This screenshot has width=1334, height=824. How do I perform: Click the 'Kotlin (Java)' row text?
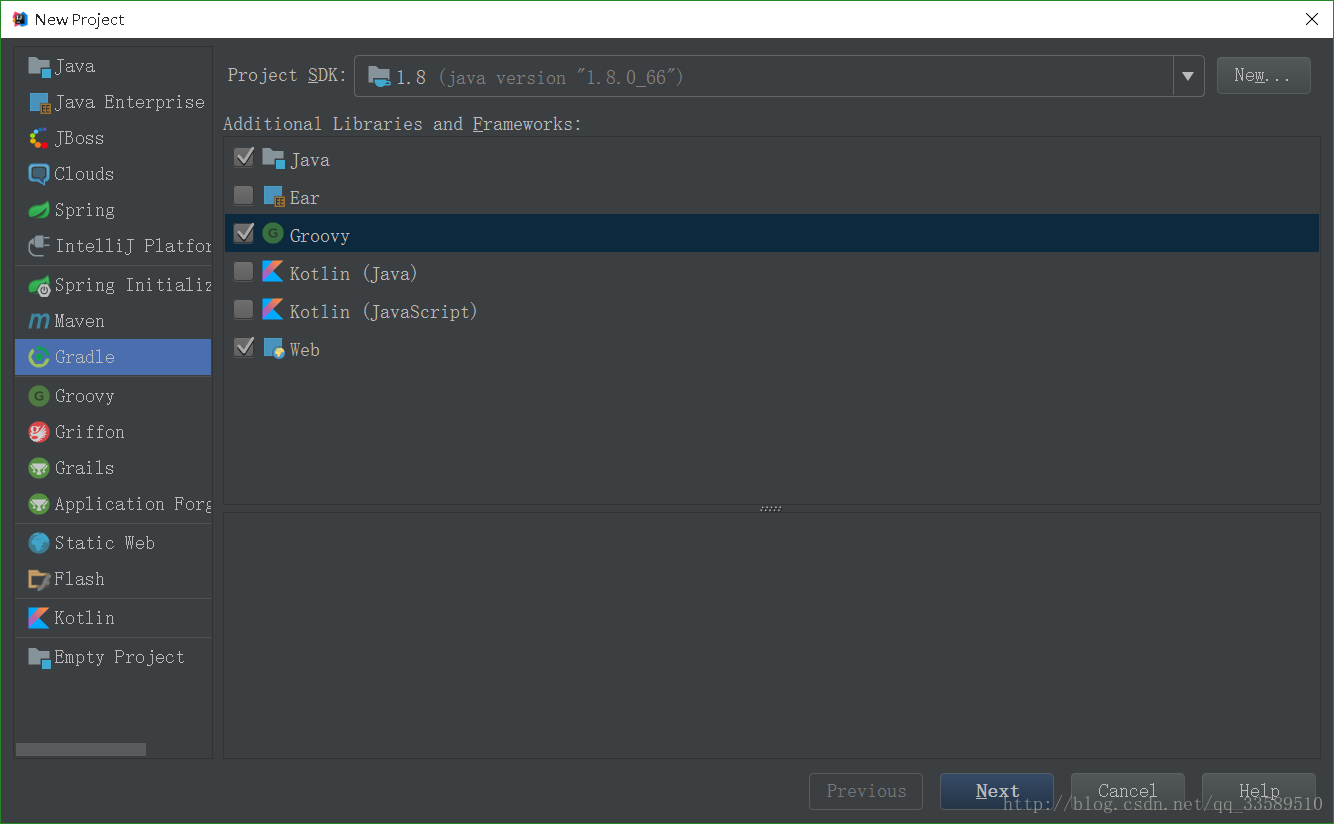[x=354, y=274]
